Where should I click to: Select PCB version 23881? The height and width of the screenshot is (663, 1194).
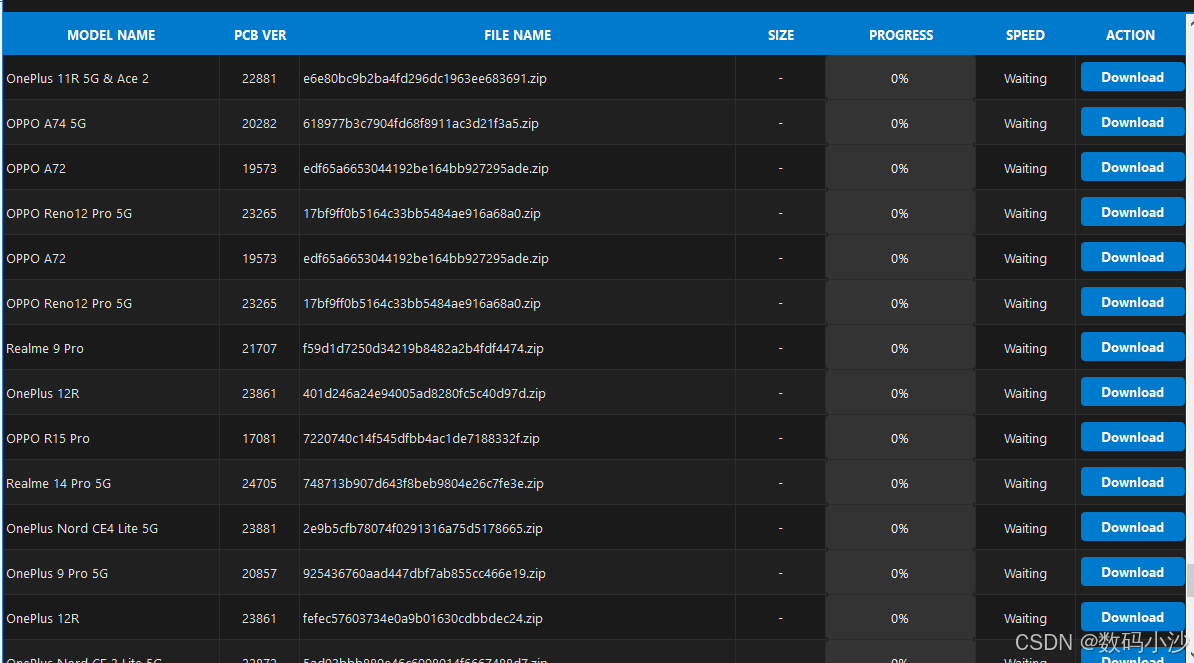[259, 528]
